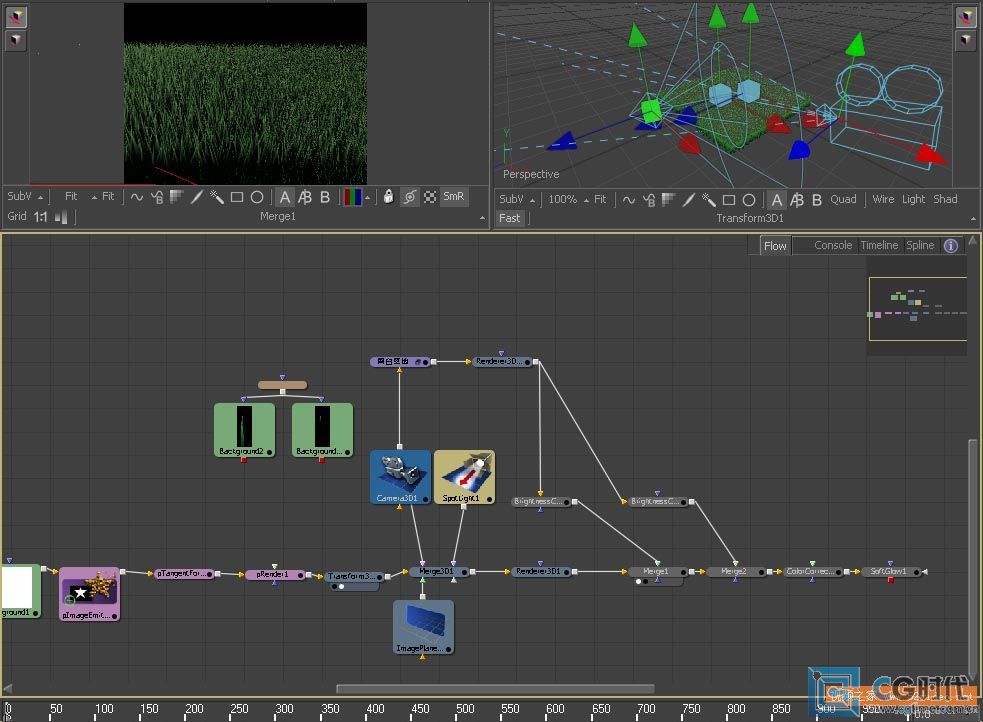
Task: Show A/B split buffer in left viewer
Action: point(305,197)
